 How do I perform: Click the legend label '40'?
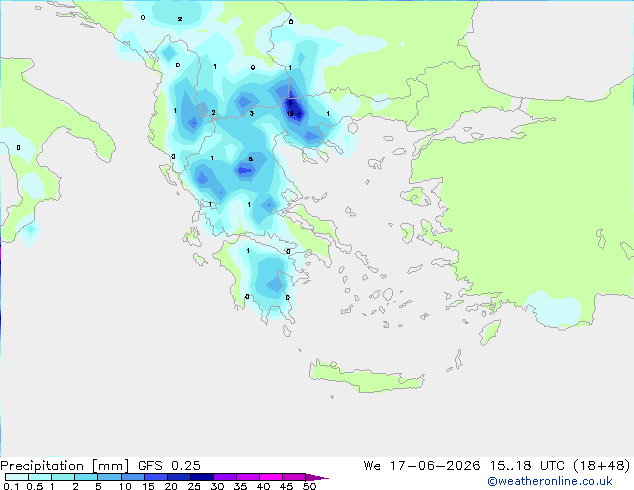point(263,486)
